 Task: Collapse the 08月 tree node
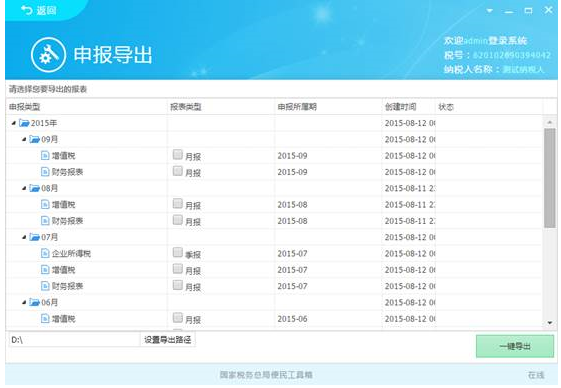24,188
